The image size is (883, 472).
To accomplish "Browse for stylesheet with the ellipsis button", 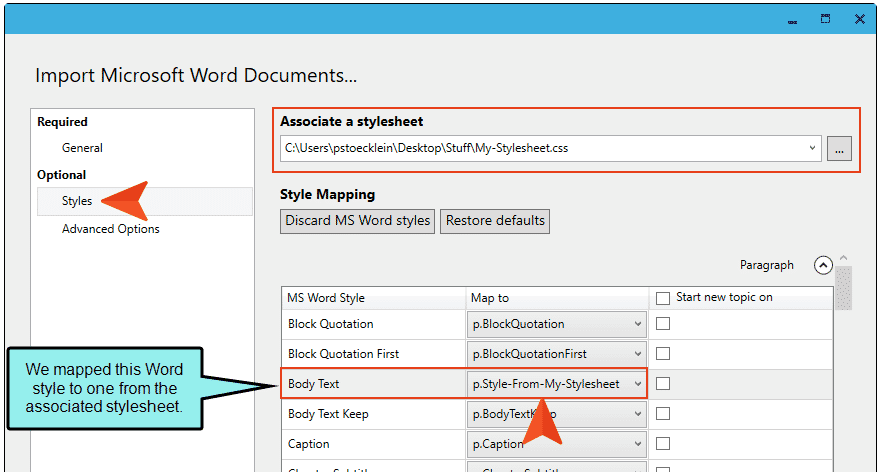I will coord(839,149).
